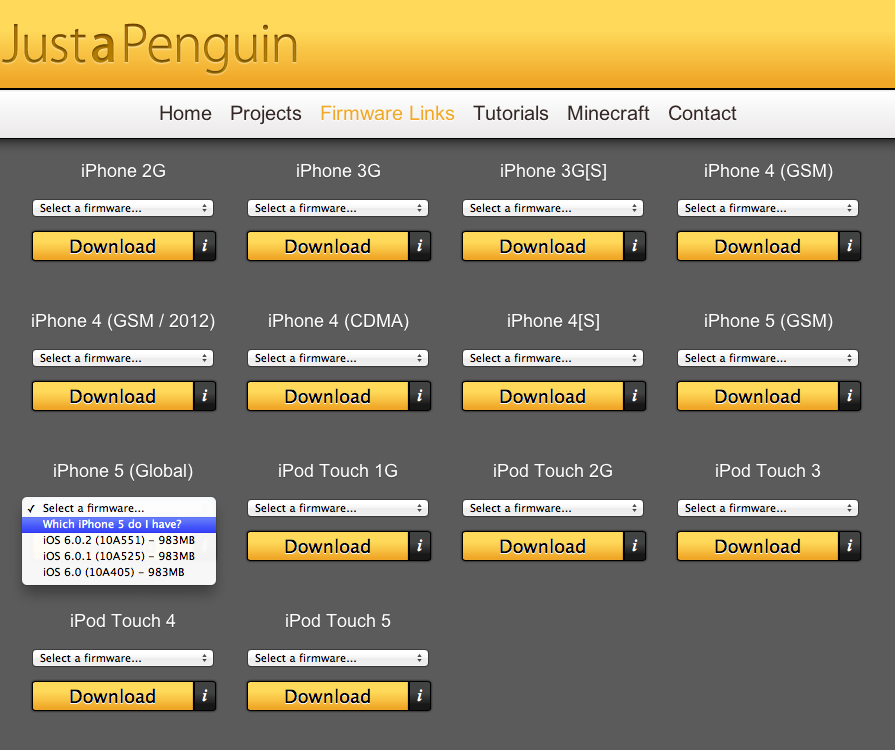The image size is (895, 750).
Task: Open the Projects navigation link
Action: point(266,114)
